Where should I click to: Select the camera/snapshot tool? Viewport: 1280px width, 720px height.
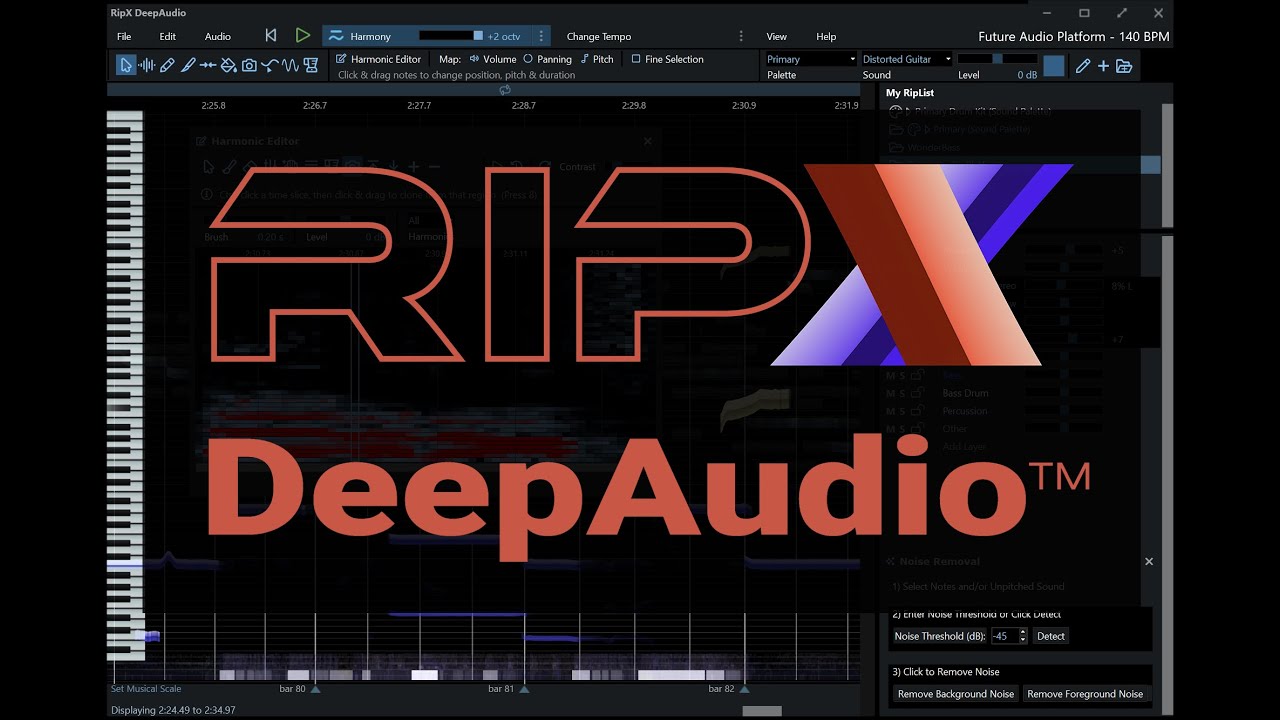click(x=249, y=63)
